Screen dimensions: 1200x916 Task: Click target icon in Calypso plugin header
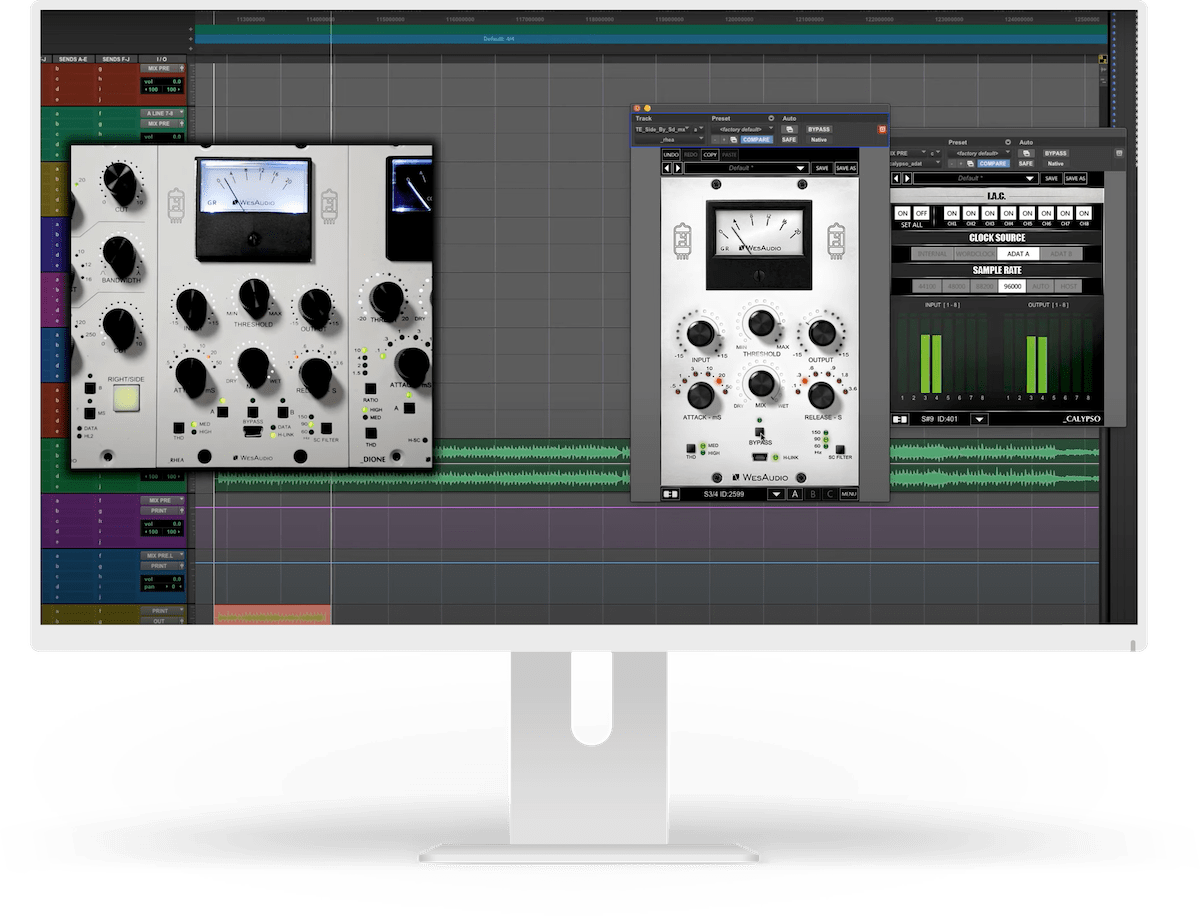[x=1119, y=153]
